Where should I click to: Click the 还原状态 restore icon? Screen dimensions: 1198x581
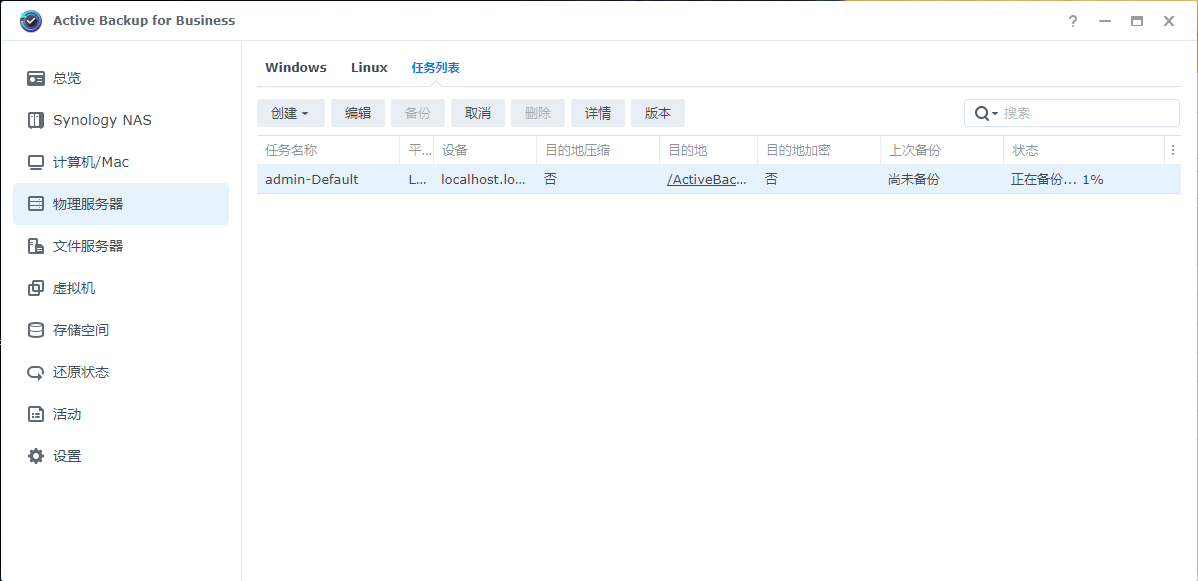[36, 372]
